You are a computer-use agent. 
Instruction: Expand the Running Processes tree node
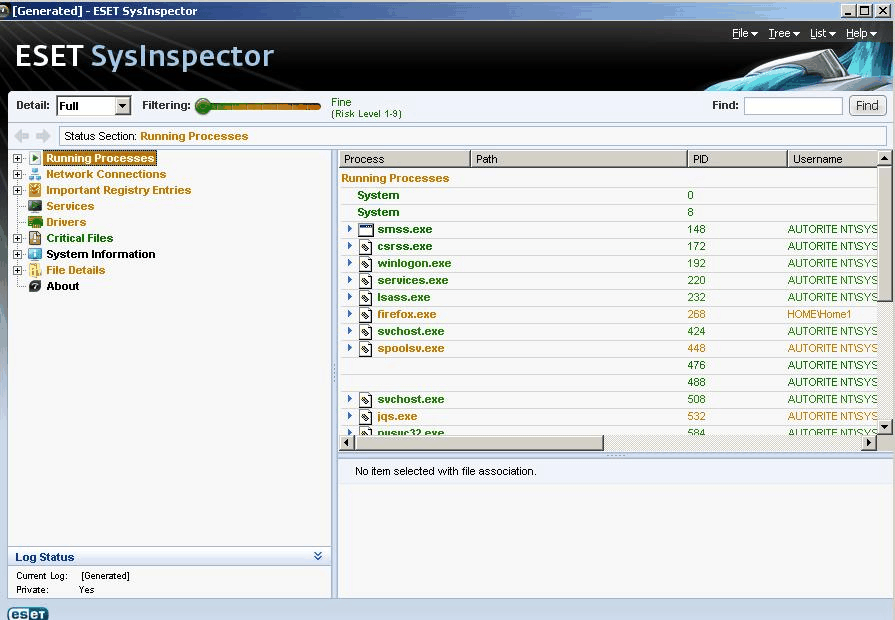coord(17,158)
